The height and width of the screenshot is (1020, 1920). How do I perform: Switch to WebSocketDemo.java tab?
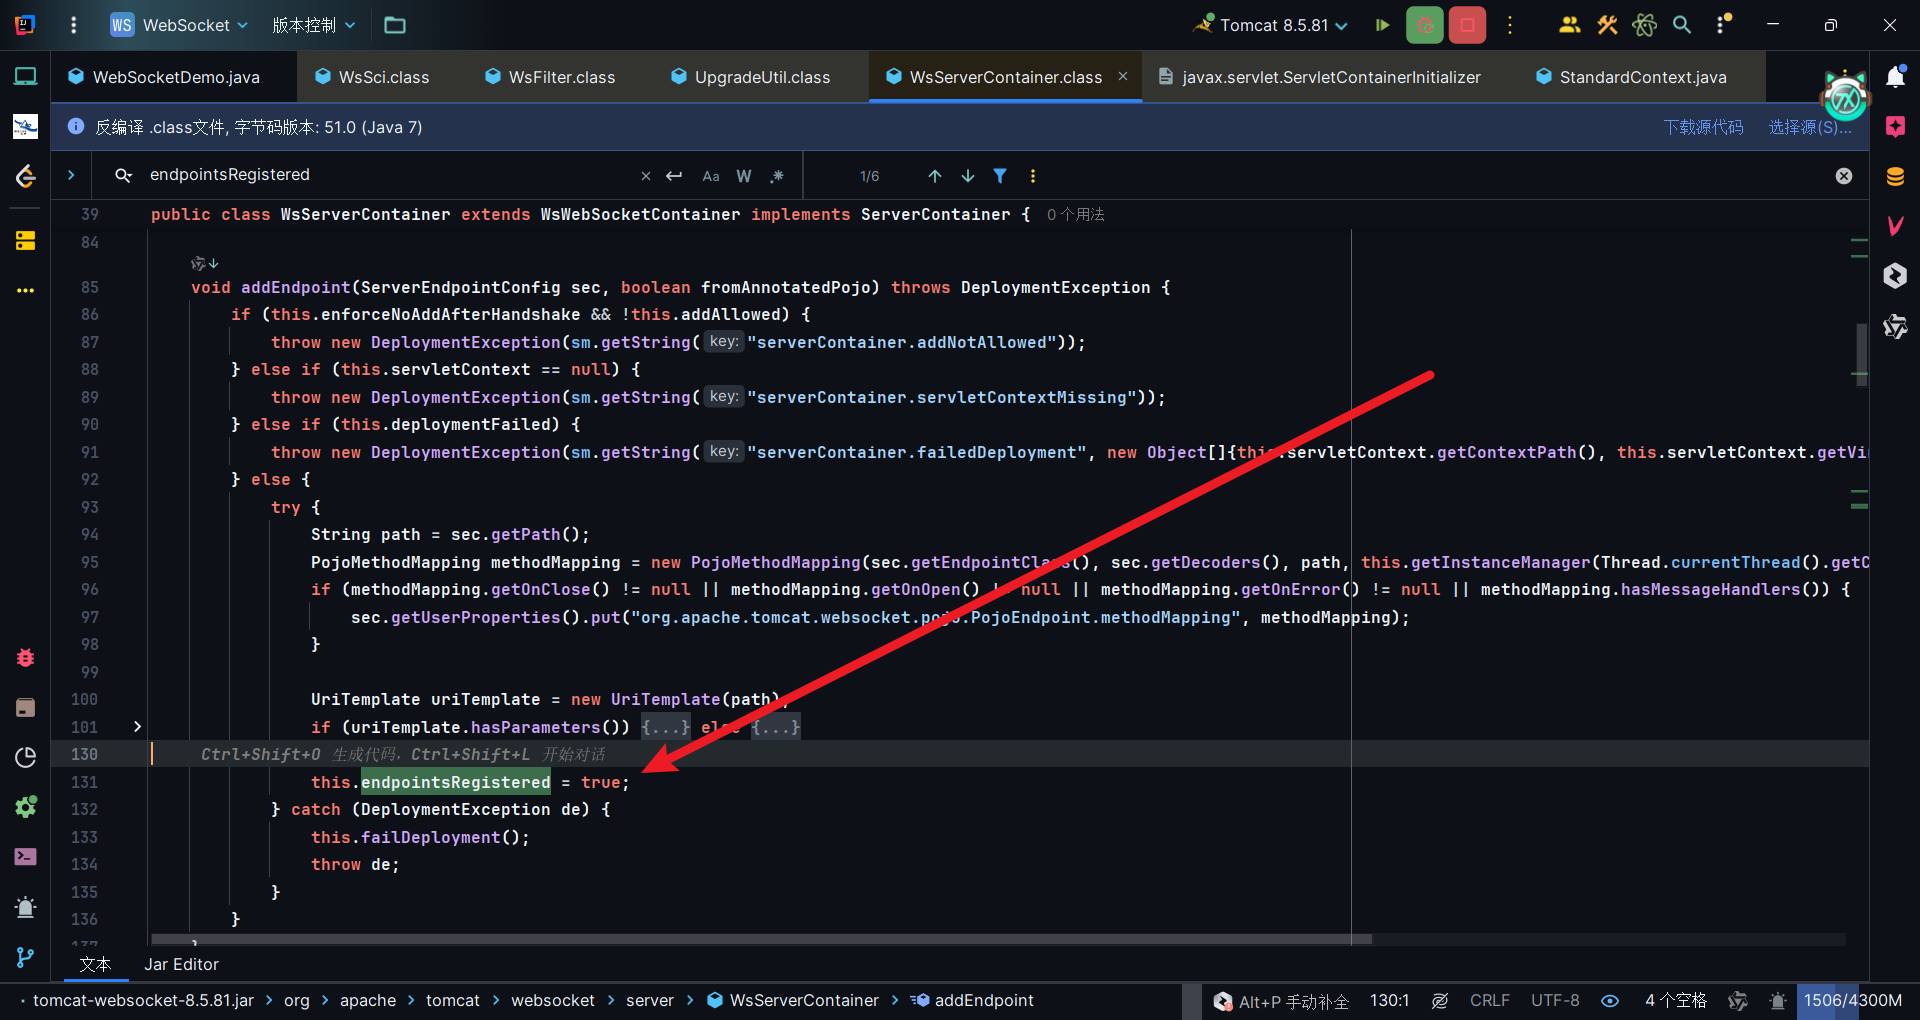(x=164, y=77)
